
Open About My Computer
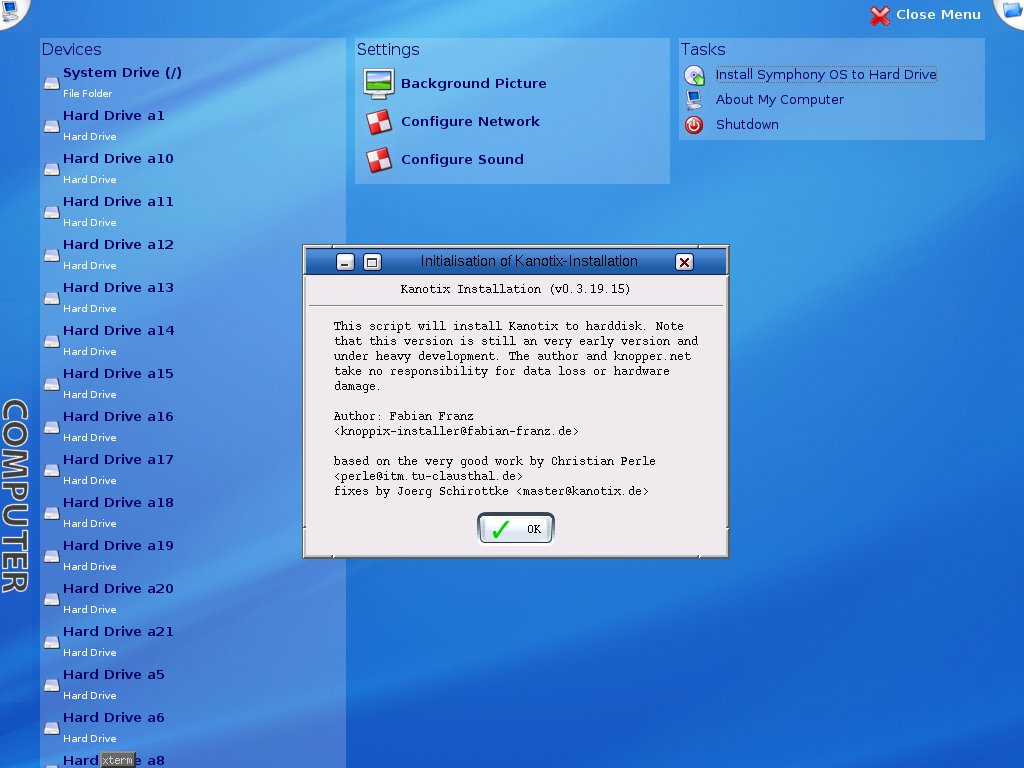780,99
